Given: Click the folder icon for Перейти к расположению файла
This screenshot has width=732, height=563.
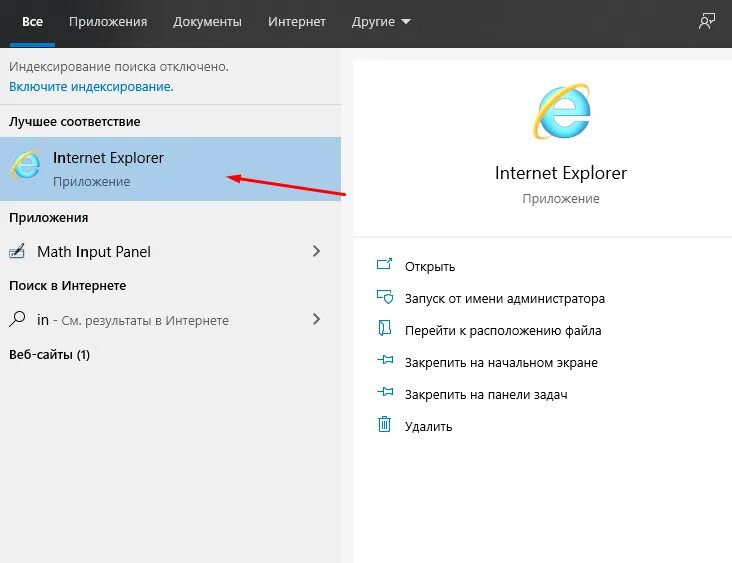Looking at the screenshot, I should pos(384,328).
